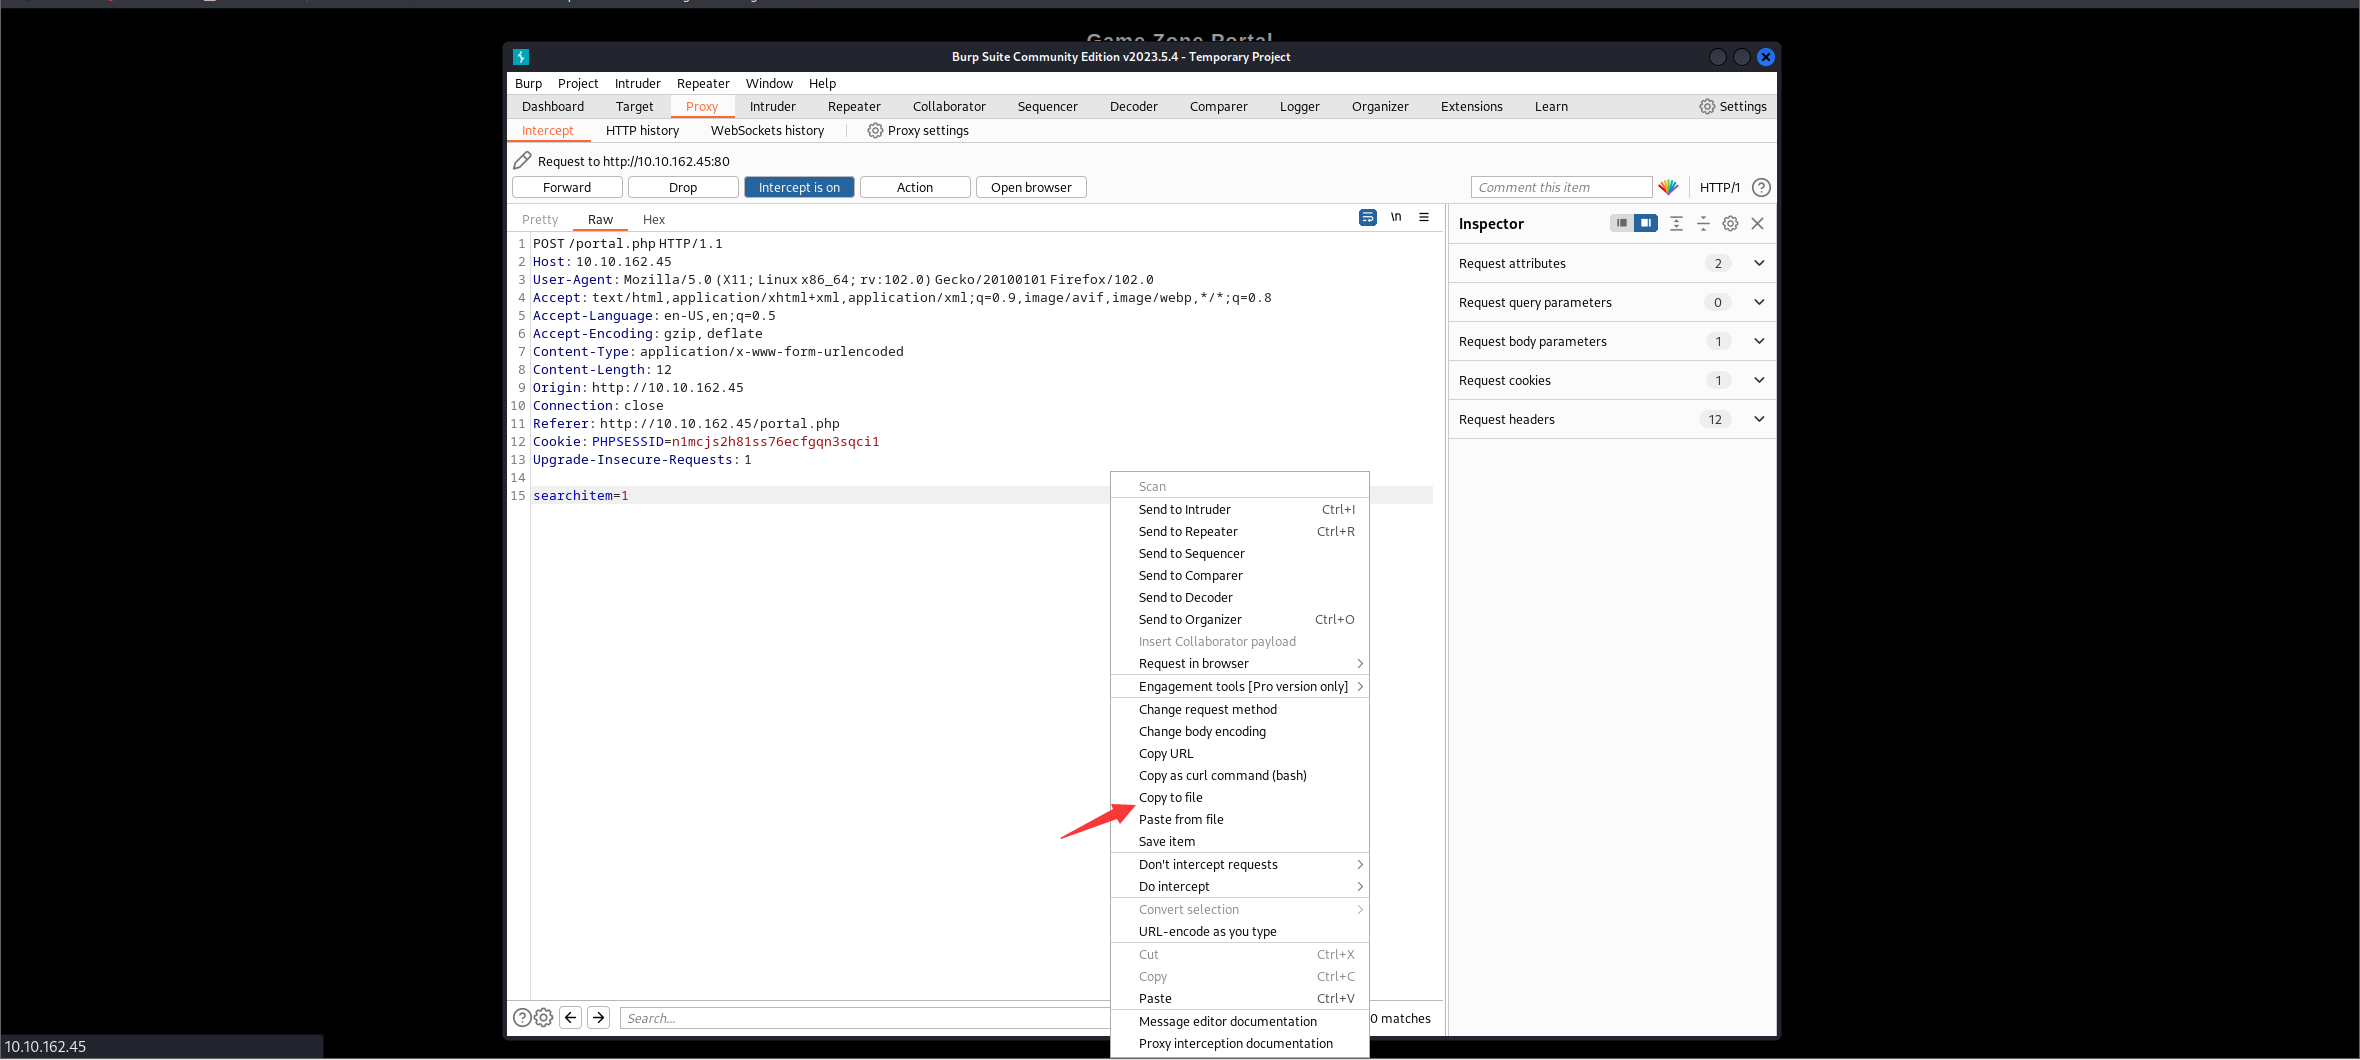
Task: Select Copy to file in context menu
Action: point(1171,798)
